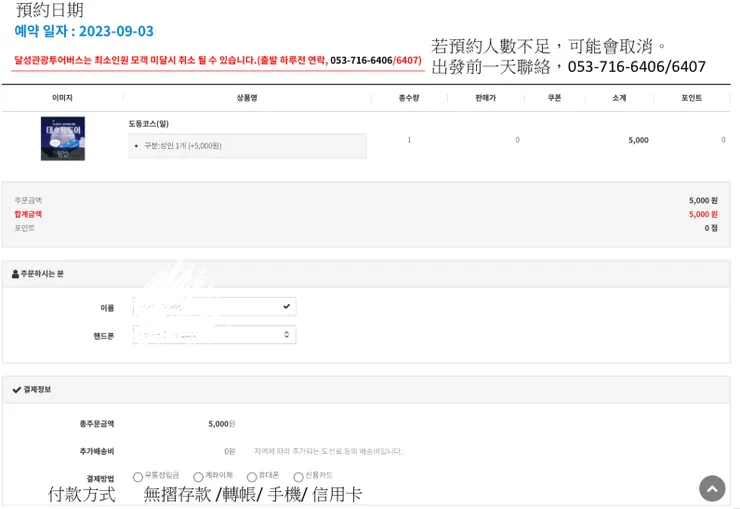Screen dimensions: 740x509
Task: Click the 0 점 points value
Action: (x=711, y=228)
